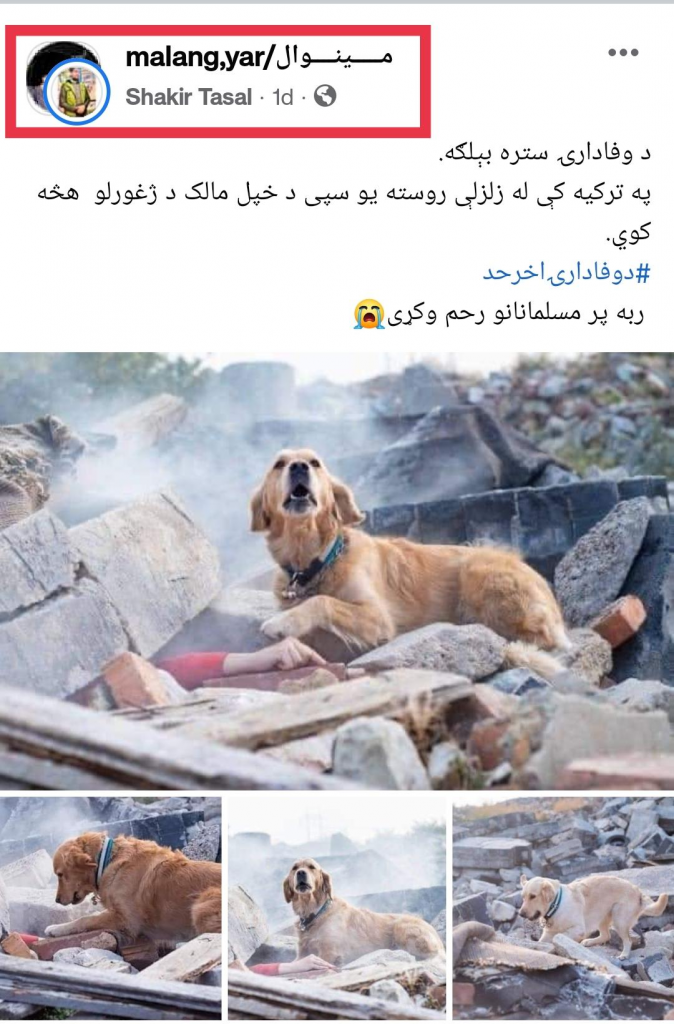View thumbnail of white dog walking
674x1024 pixels.
pyautogui.click(x=563, y=907)
